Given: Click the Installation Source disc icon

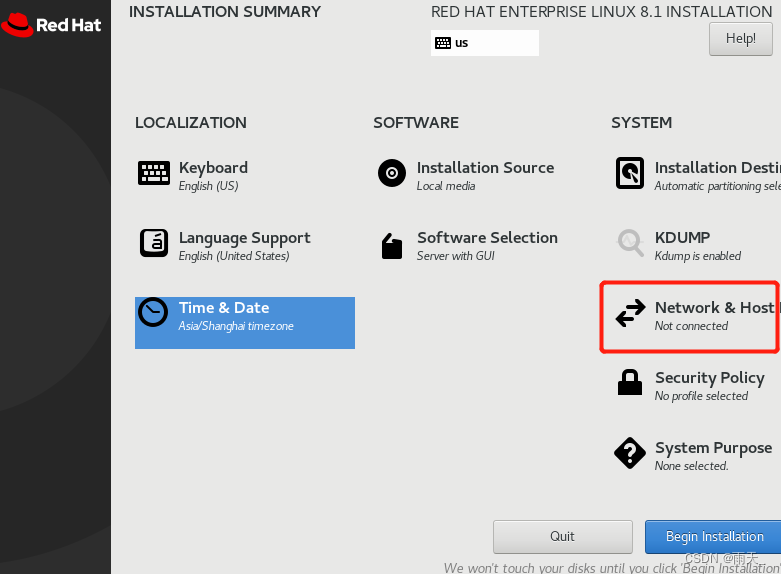Looking at the screenshot, I should [x=392, y=173].
